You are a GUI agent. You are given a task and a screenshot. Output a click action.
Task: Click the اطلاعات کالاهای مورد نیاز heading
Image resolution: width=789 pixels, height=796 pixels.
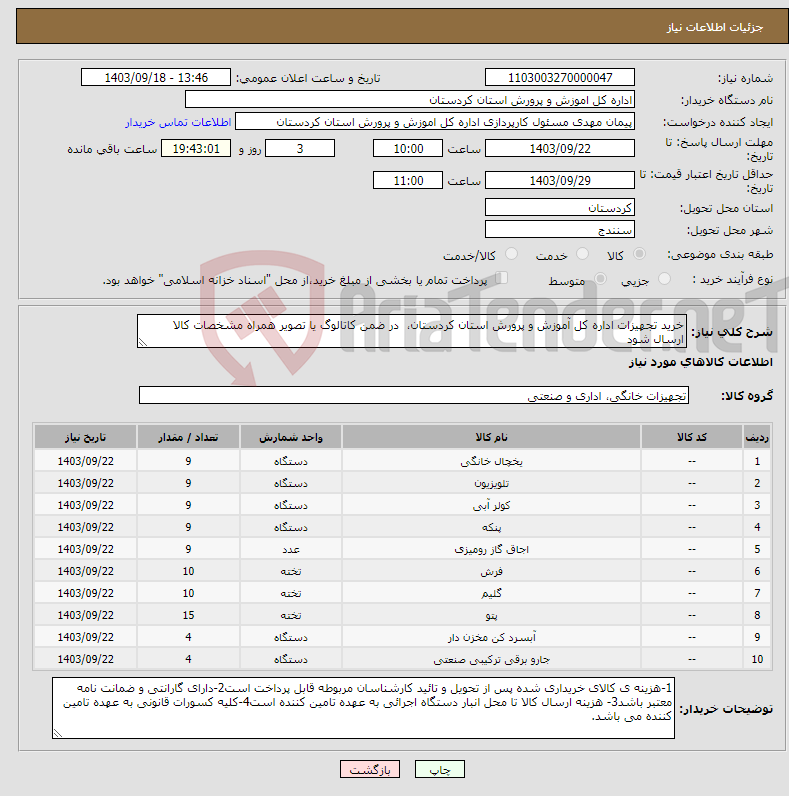pyautogui.click(x=701, y=362)
